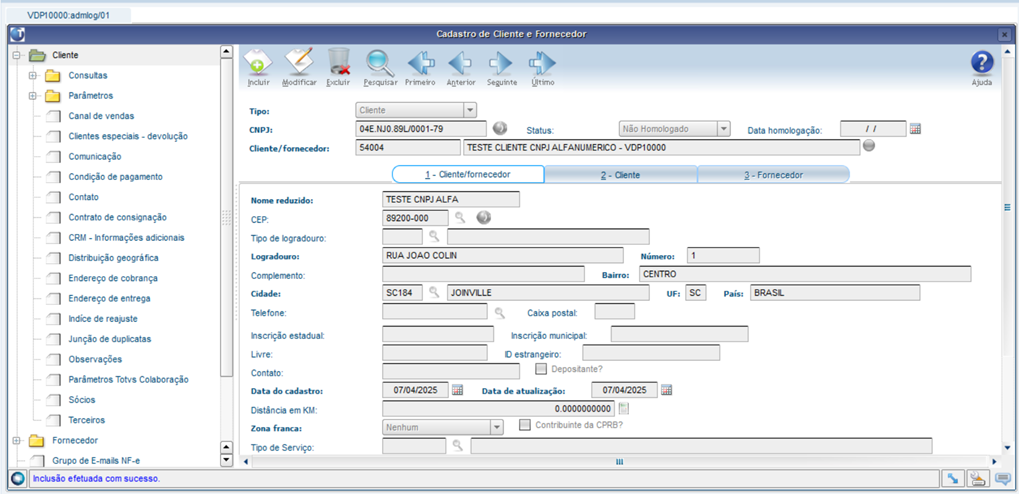Click form scroll-down arrow

[x=1007, y=448]
